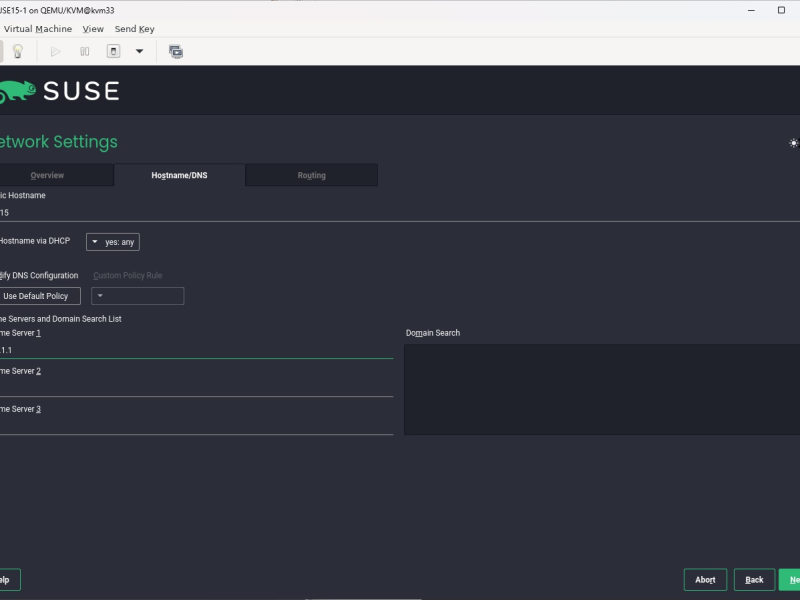Click the Run virtual machine play icon
This screenshot has width=800, height=600.
tap(55, 52)
